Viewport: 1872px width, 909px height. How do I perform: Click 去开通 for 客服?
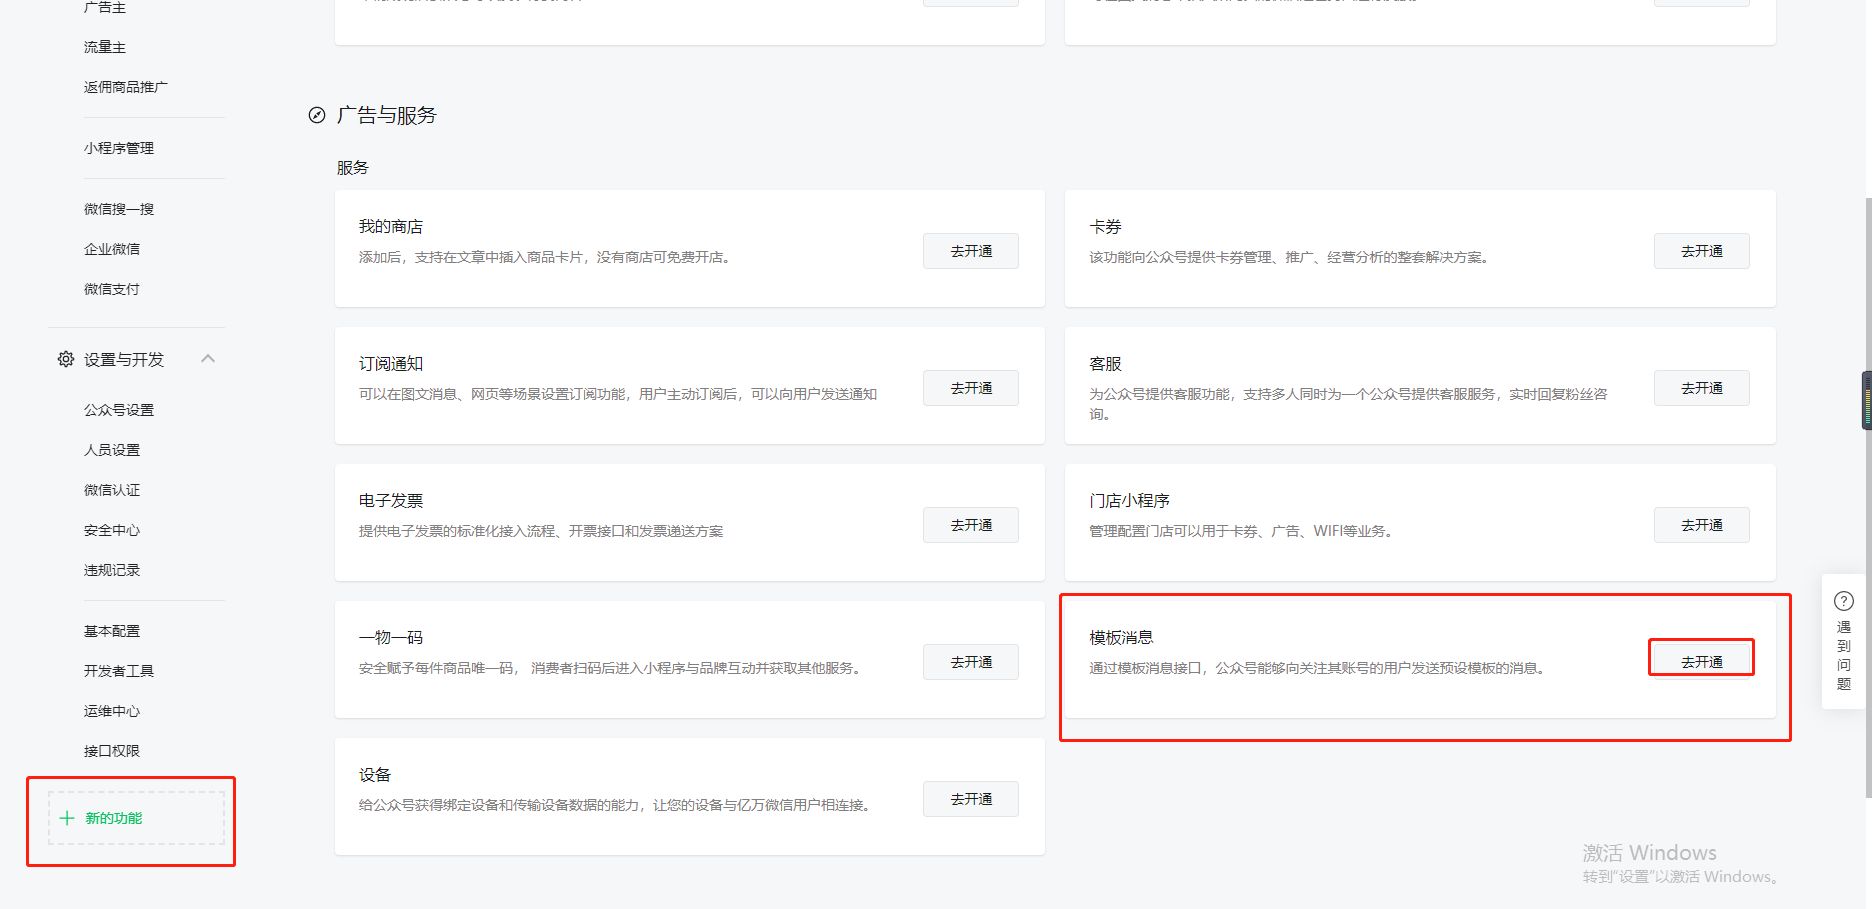pyautogui.click(x=1701, y=388)
